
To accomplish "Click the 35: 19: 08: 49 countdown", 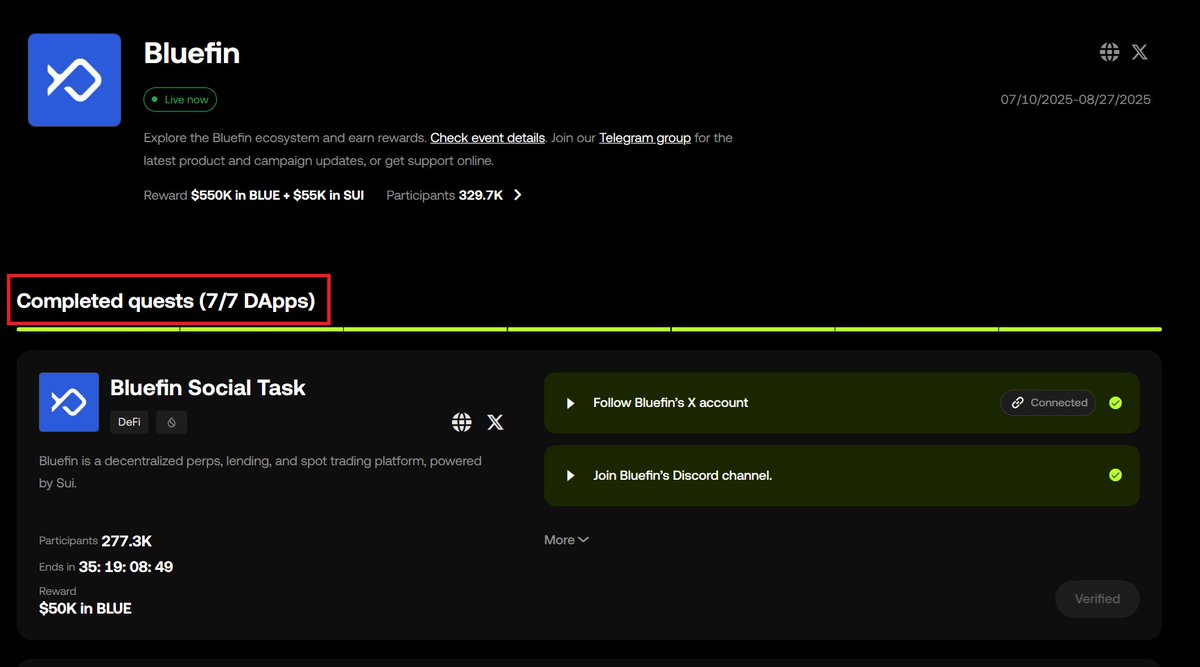I will coord(126,567).
